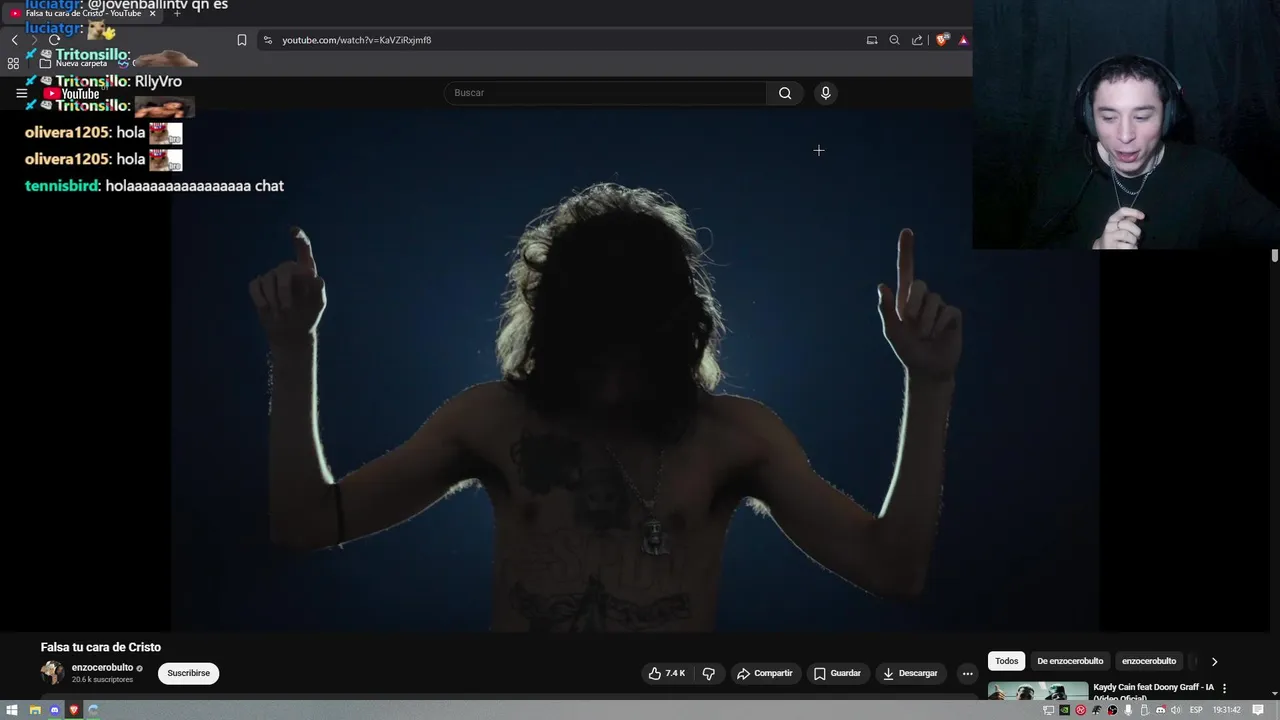Subscribe with the 'Suscribirse' button
Image resolution: width=1280 pixels, height=720 pixels.
point(188,673)
